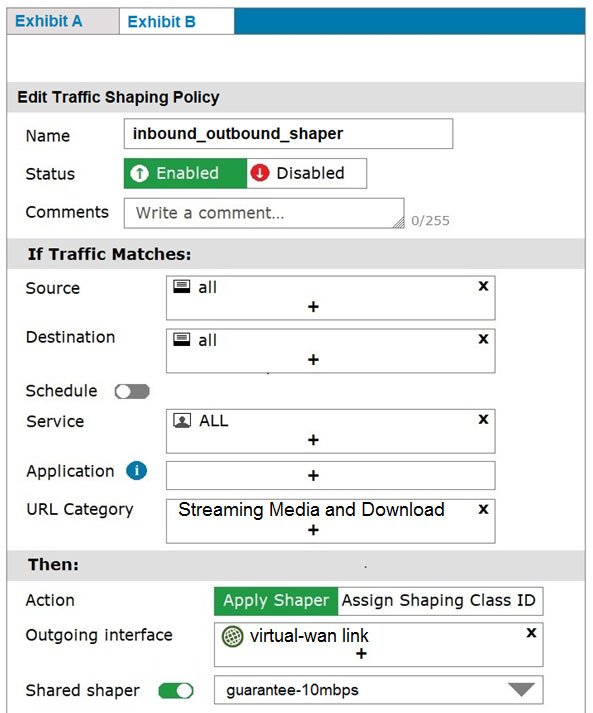
Task: Select the Apply Shaper action
Action: pos(276,601)
